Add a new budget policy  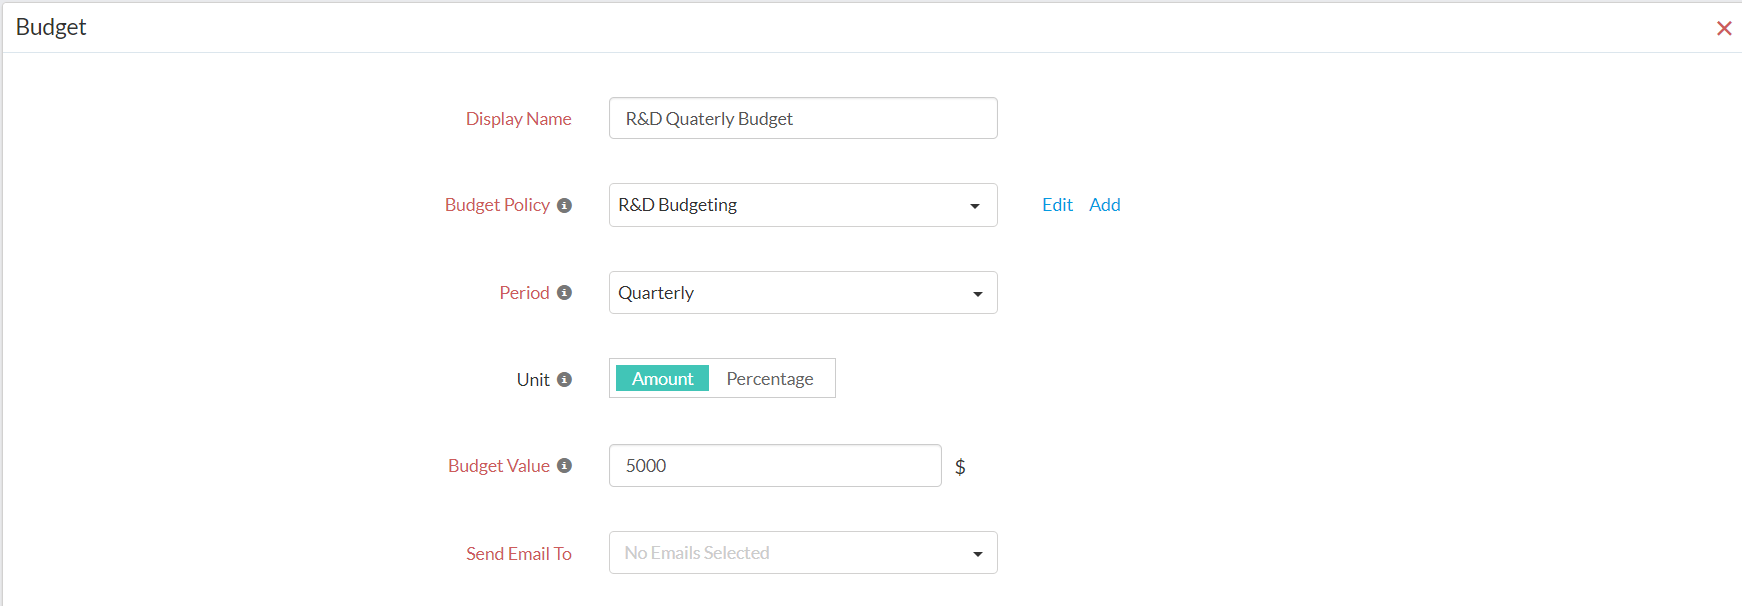pyautogui.click(x=1105, y=204)
